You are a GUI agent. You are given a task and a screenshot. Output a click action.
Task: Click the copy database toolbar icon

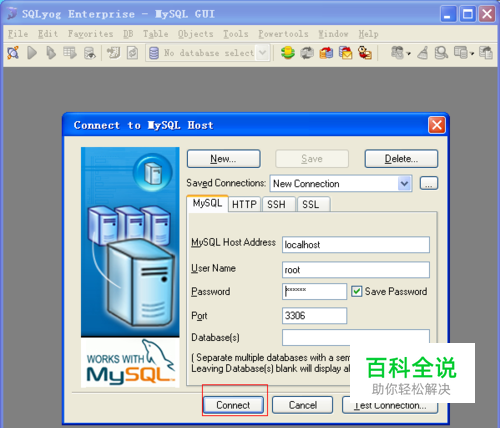click(x=114, y=53)
